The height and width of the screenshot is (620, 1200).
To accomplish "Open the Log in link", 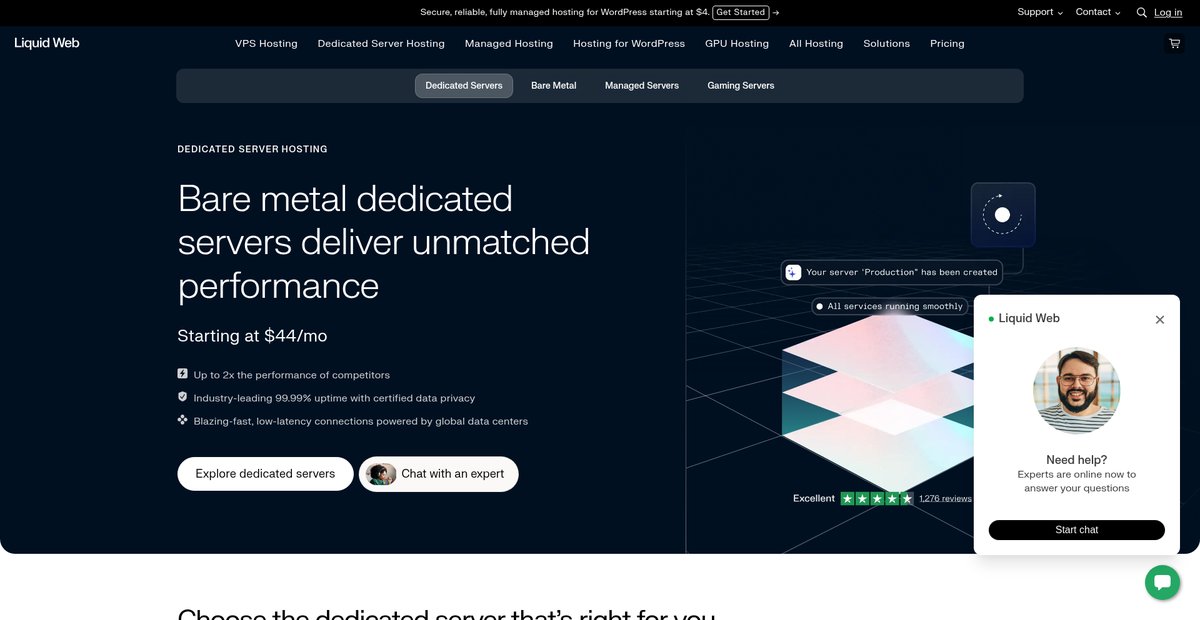I will pyautogui.click(x=1168, y=13).
